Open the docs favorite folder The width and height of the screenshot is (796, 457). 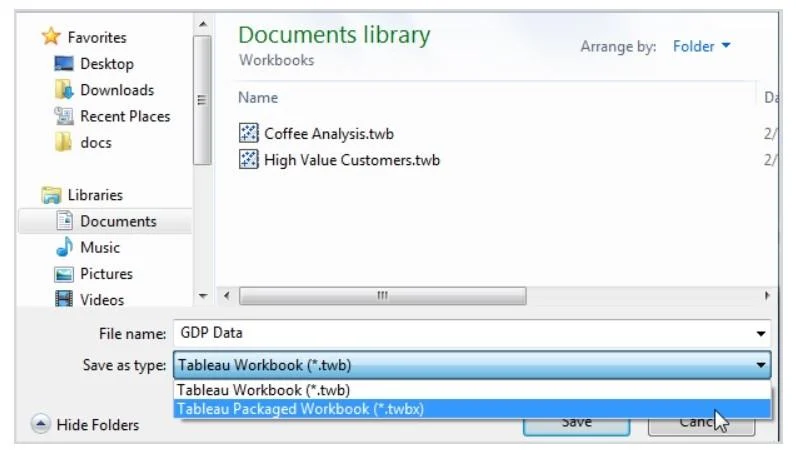coord(96,143)
